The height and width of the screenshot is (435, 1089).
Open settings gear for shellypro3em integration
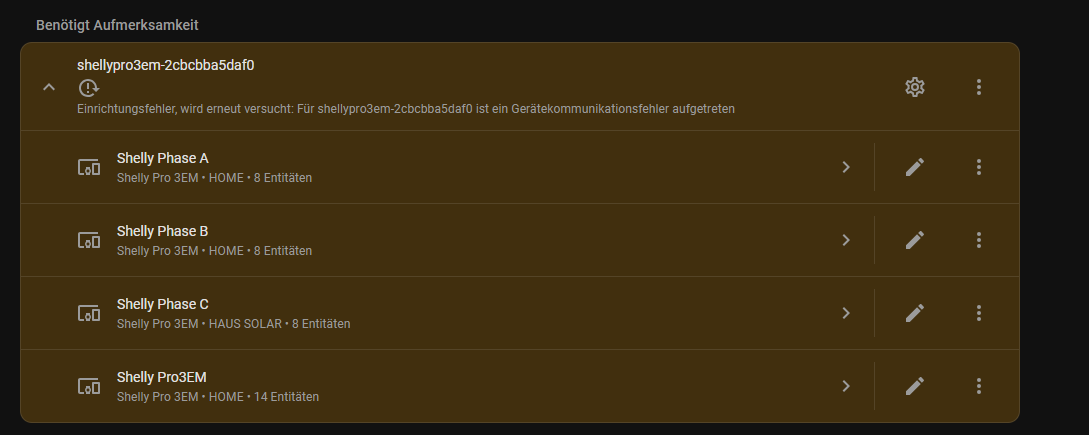(x=914, y=87)
